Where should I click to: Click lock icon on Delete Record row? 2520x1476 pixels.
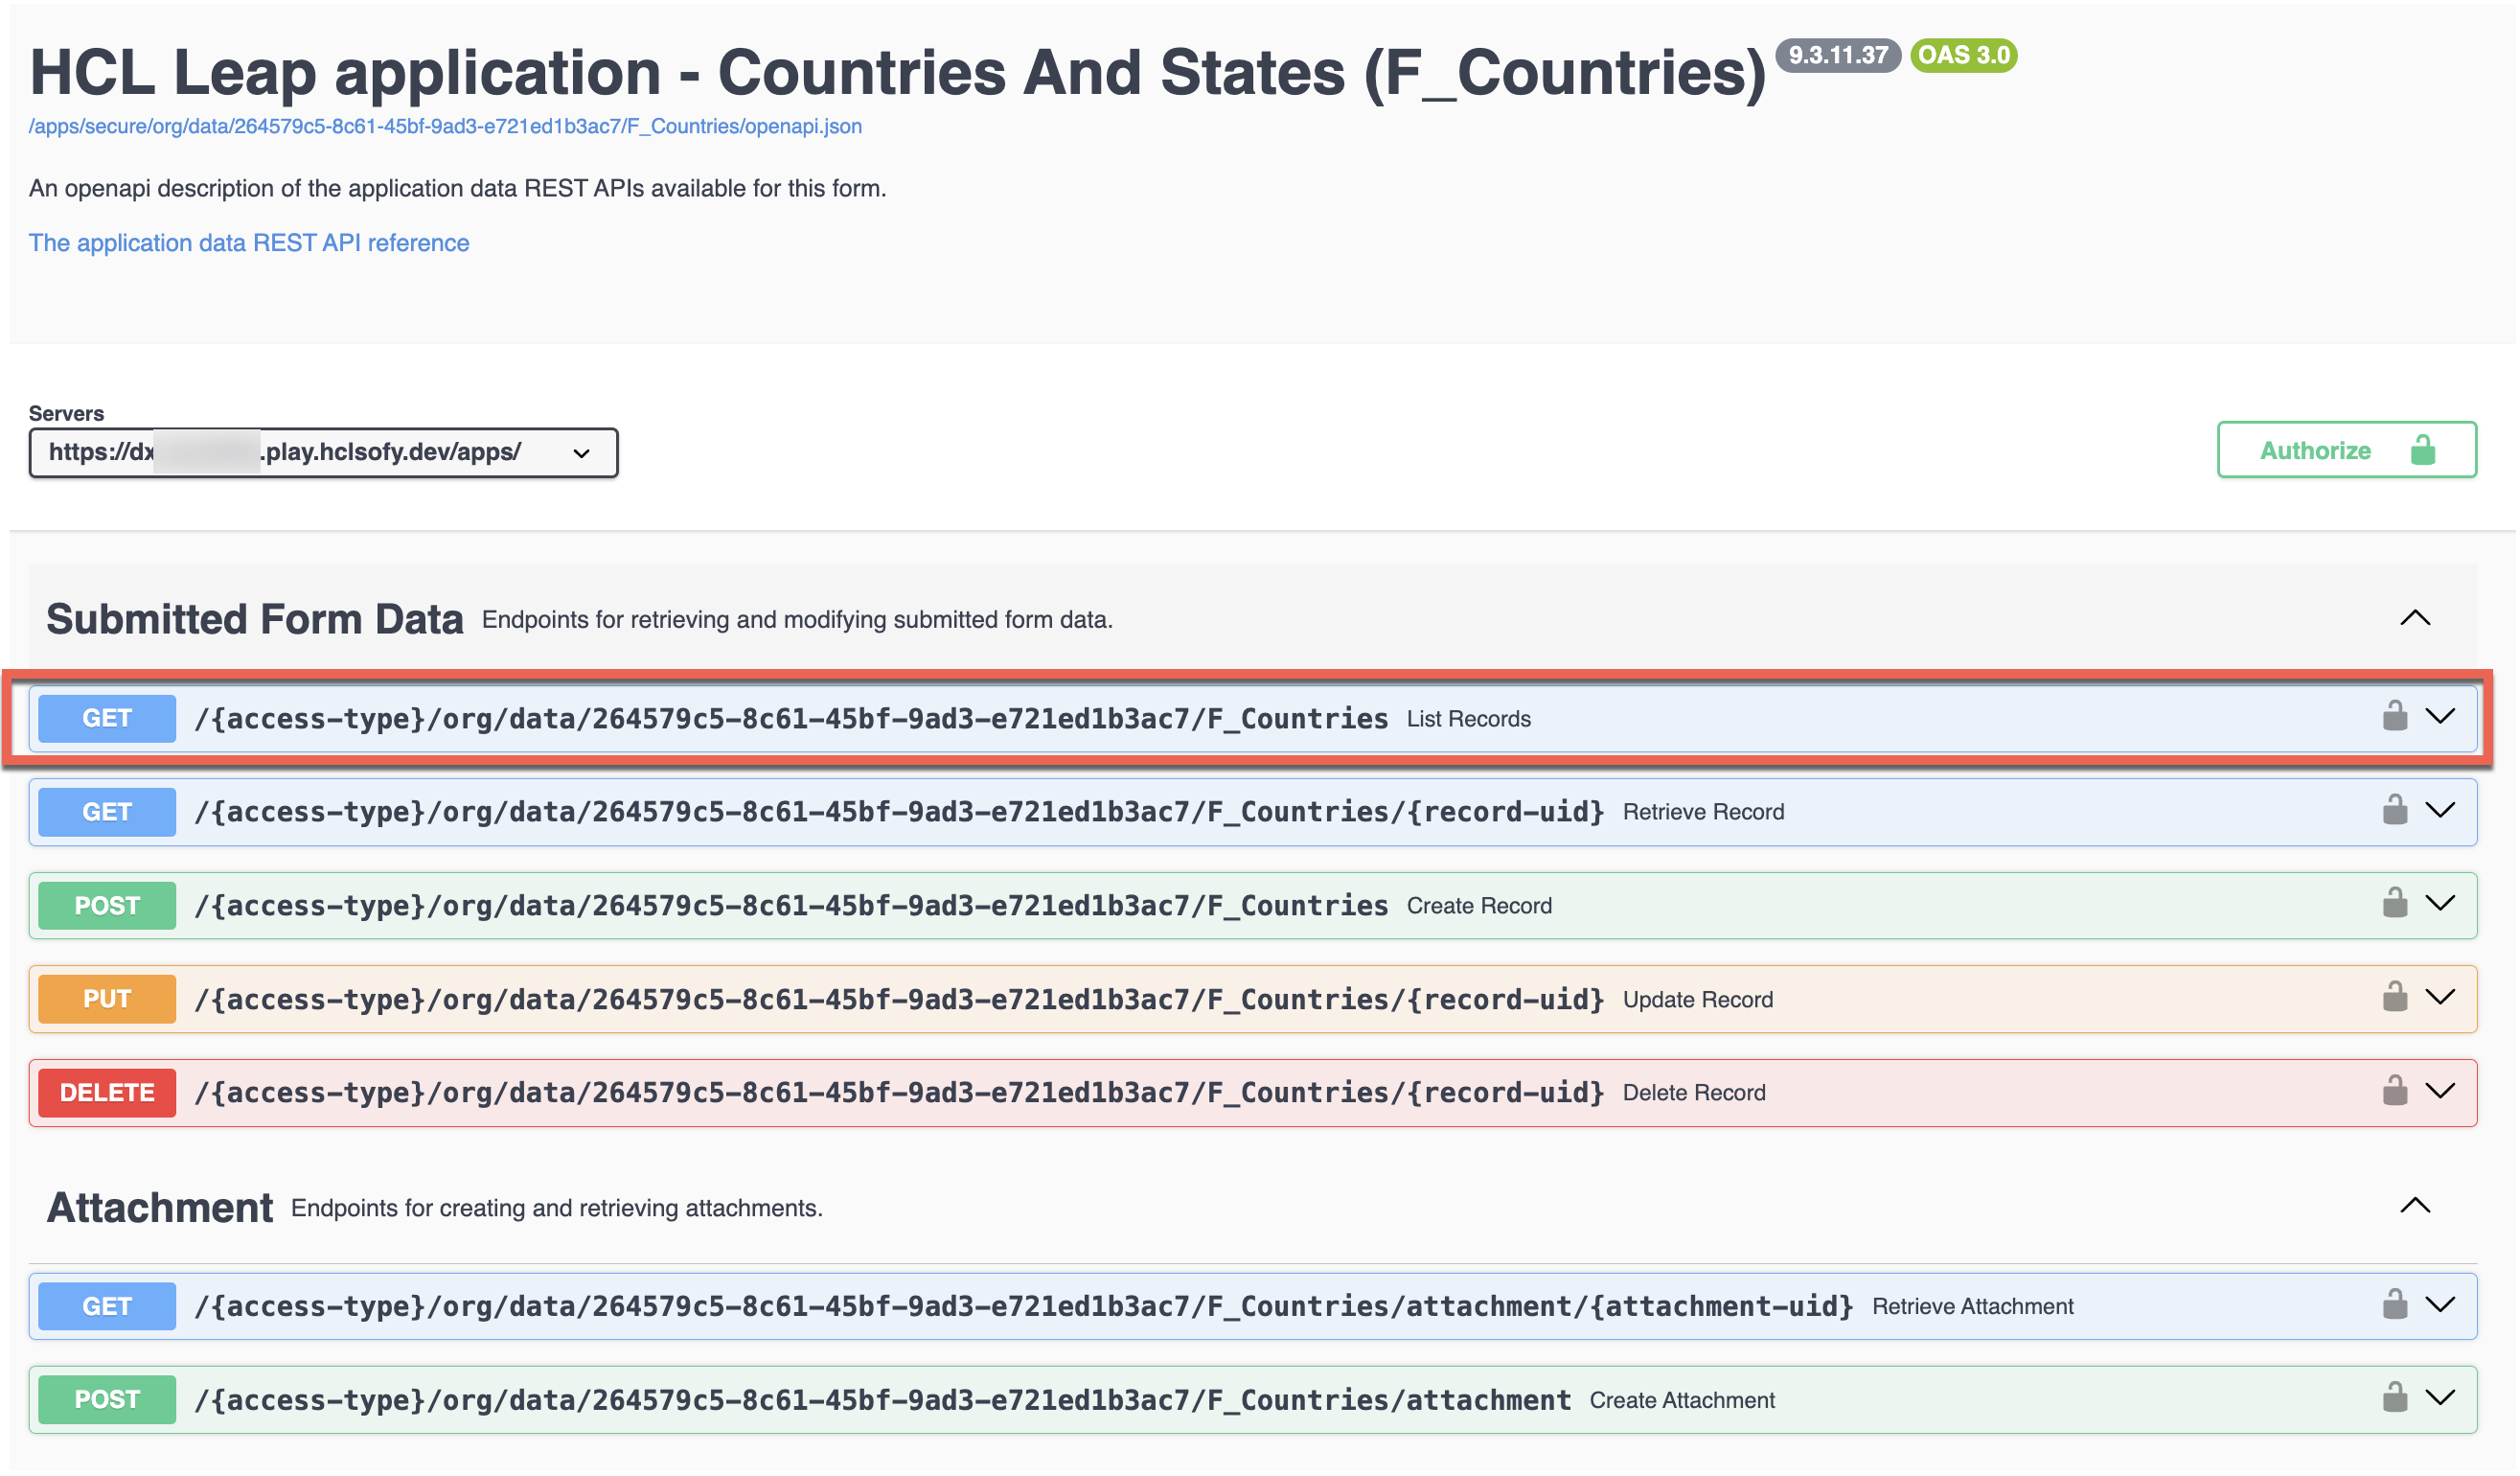[2394, 1090]
